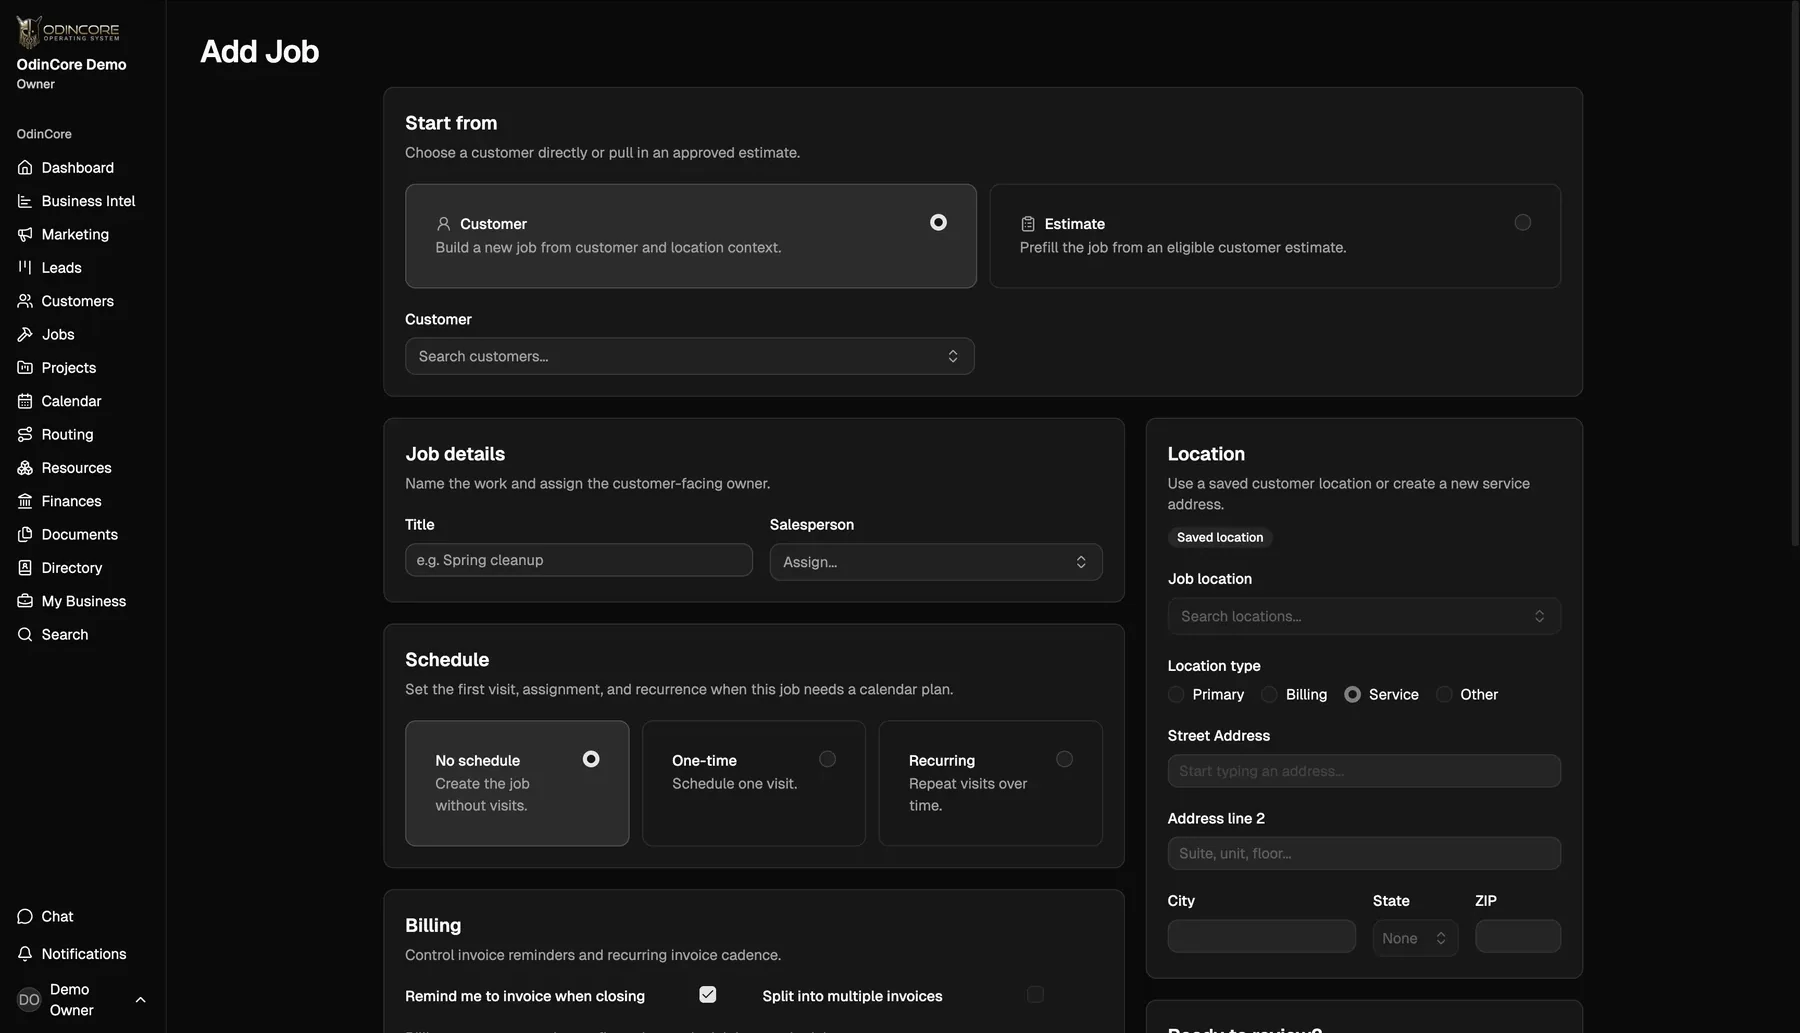The image size is (1800, 1033).
Task: Click the Documents files icon
Action: point(25,534)
